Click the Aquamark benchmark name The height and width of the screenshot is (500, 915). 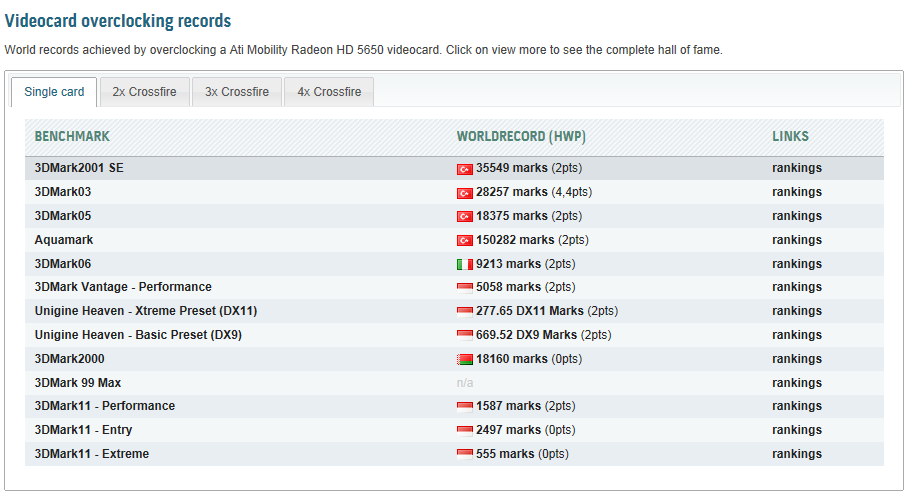click(x=64, y=240)
